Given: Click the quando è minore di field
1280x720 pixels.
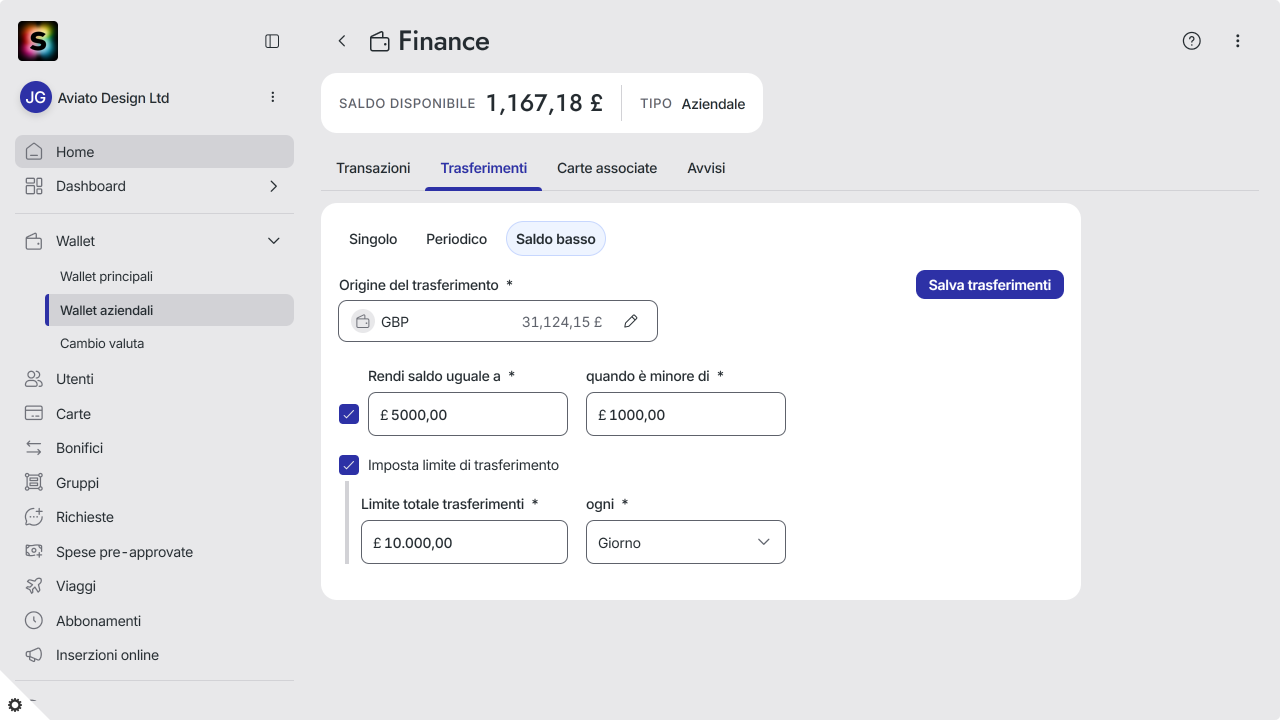Looking at the screenshot, I should pos(686,414).
